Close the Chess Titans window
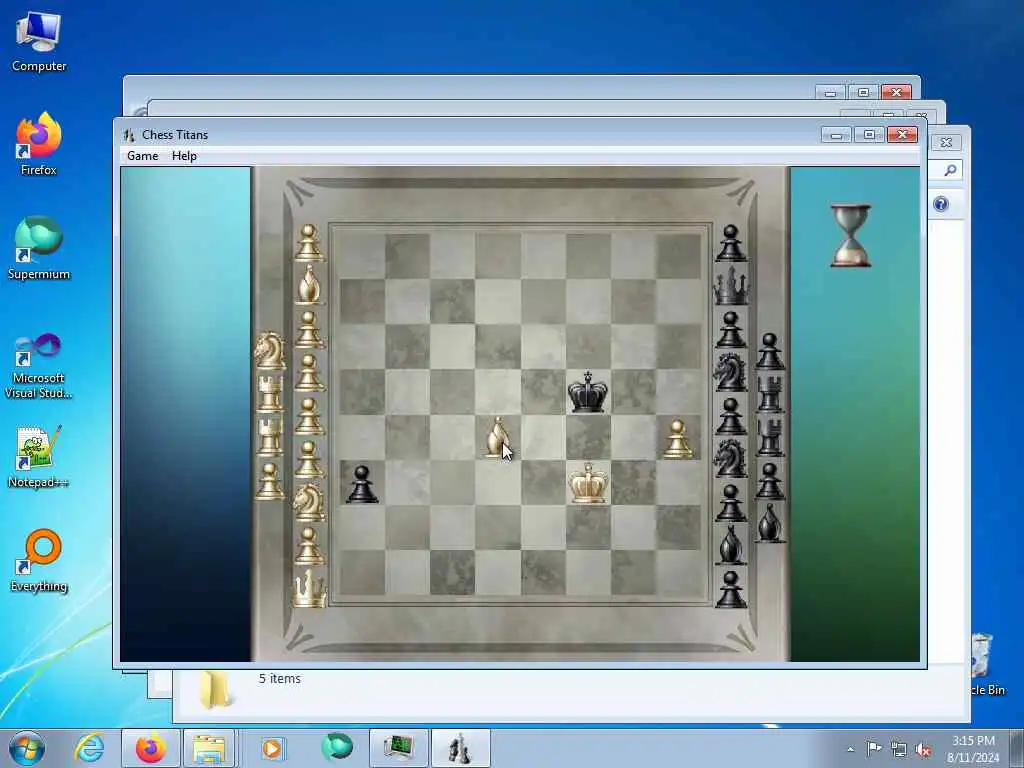Viewport: 1024px width, 768px height. [x=903, y=135]
